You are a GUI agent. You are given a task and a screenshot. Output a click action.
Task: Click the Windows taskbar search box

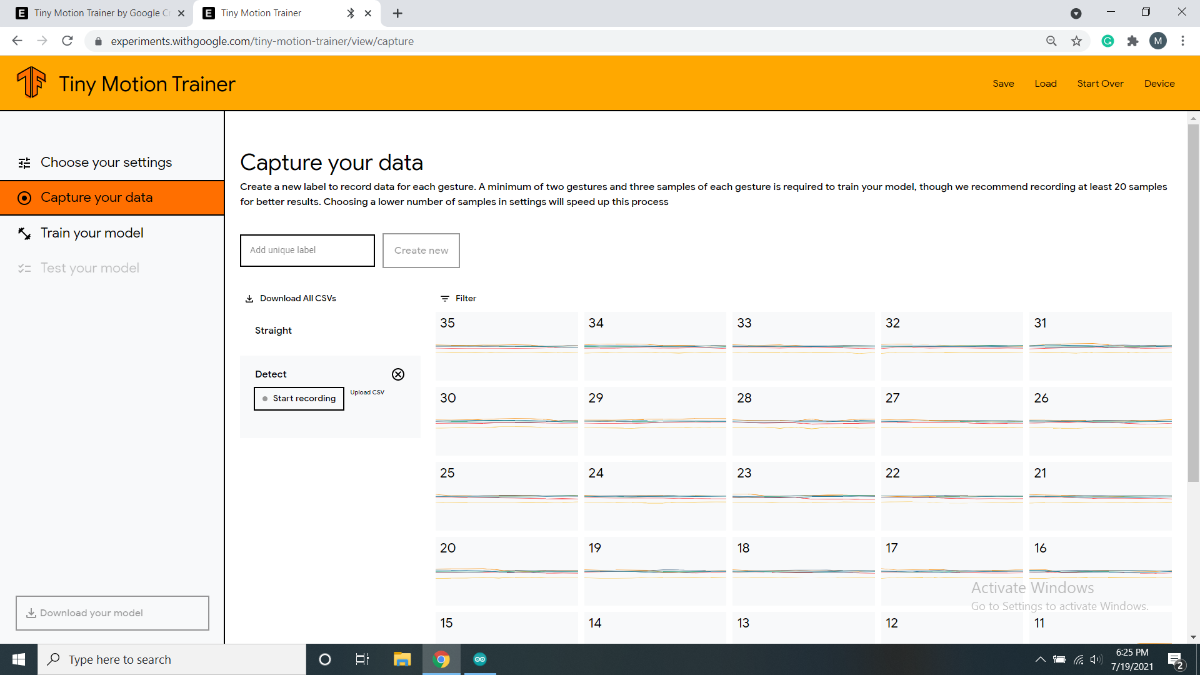click(171, 659)
